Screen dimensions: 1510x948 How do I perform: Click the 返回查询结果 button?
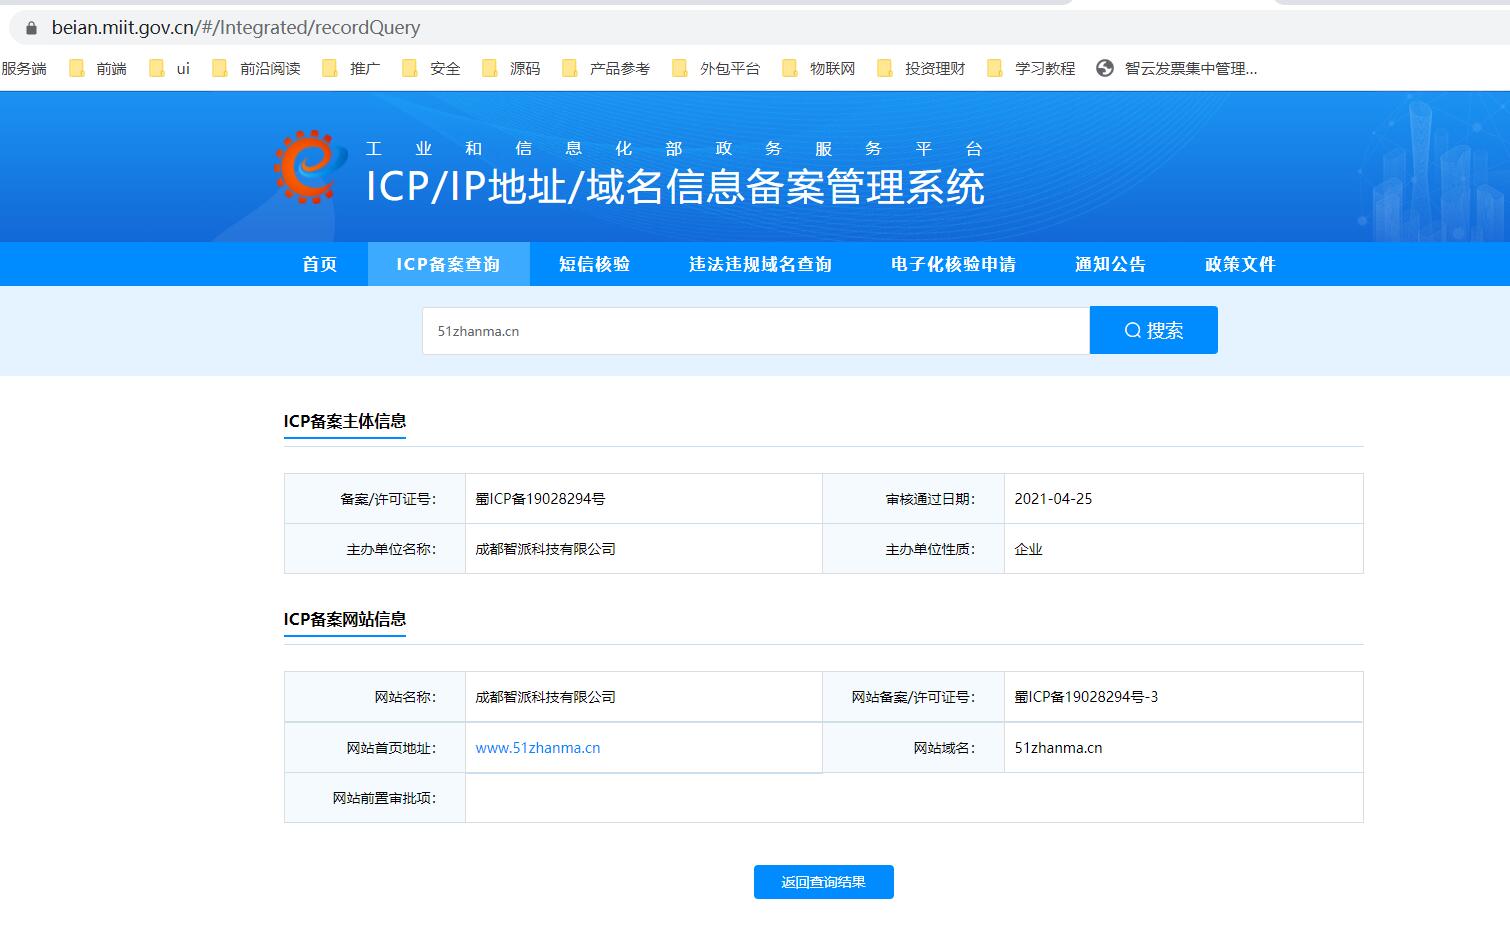point(824,882)
